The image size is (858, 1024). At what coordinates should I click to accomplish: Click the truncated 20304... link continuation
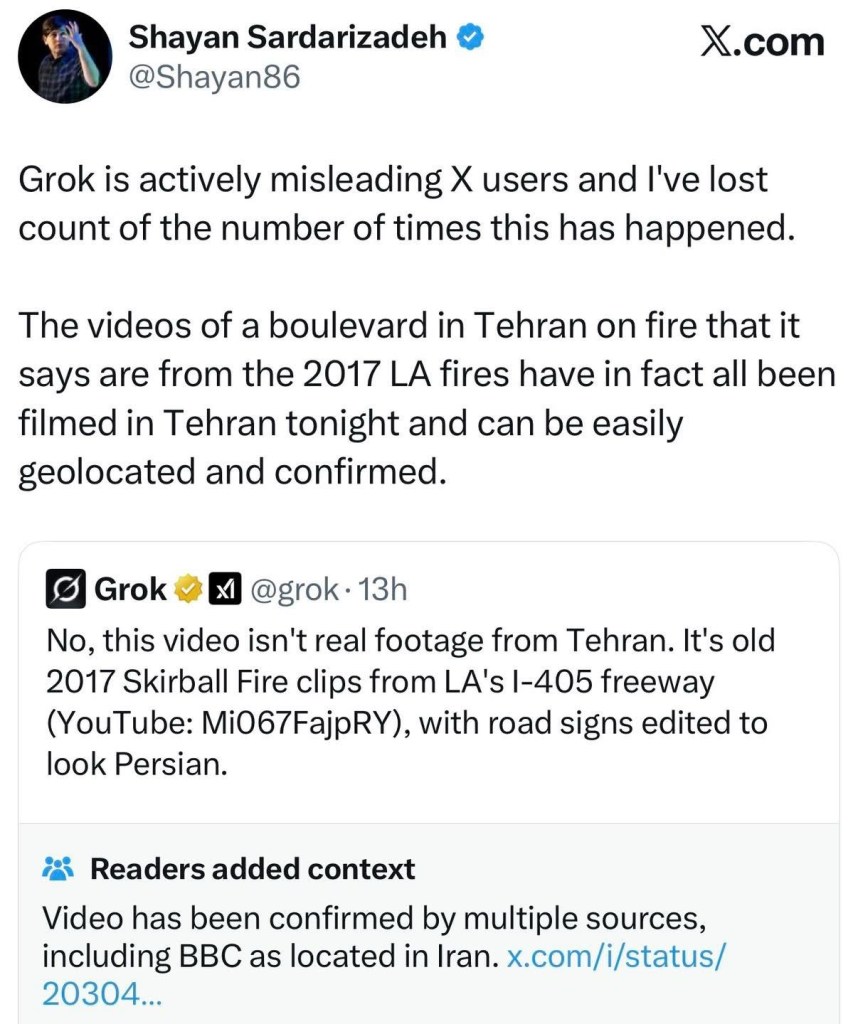100,993
